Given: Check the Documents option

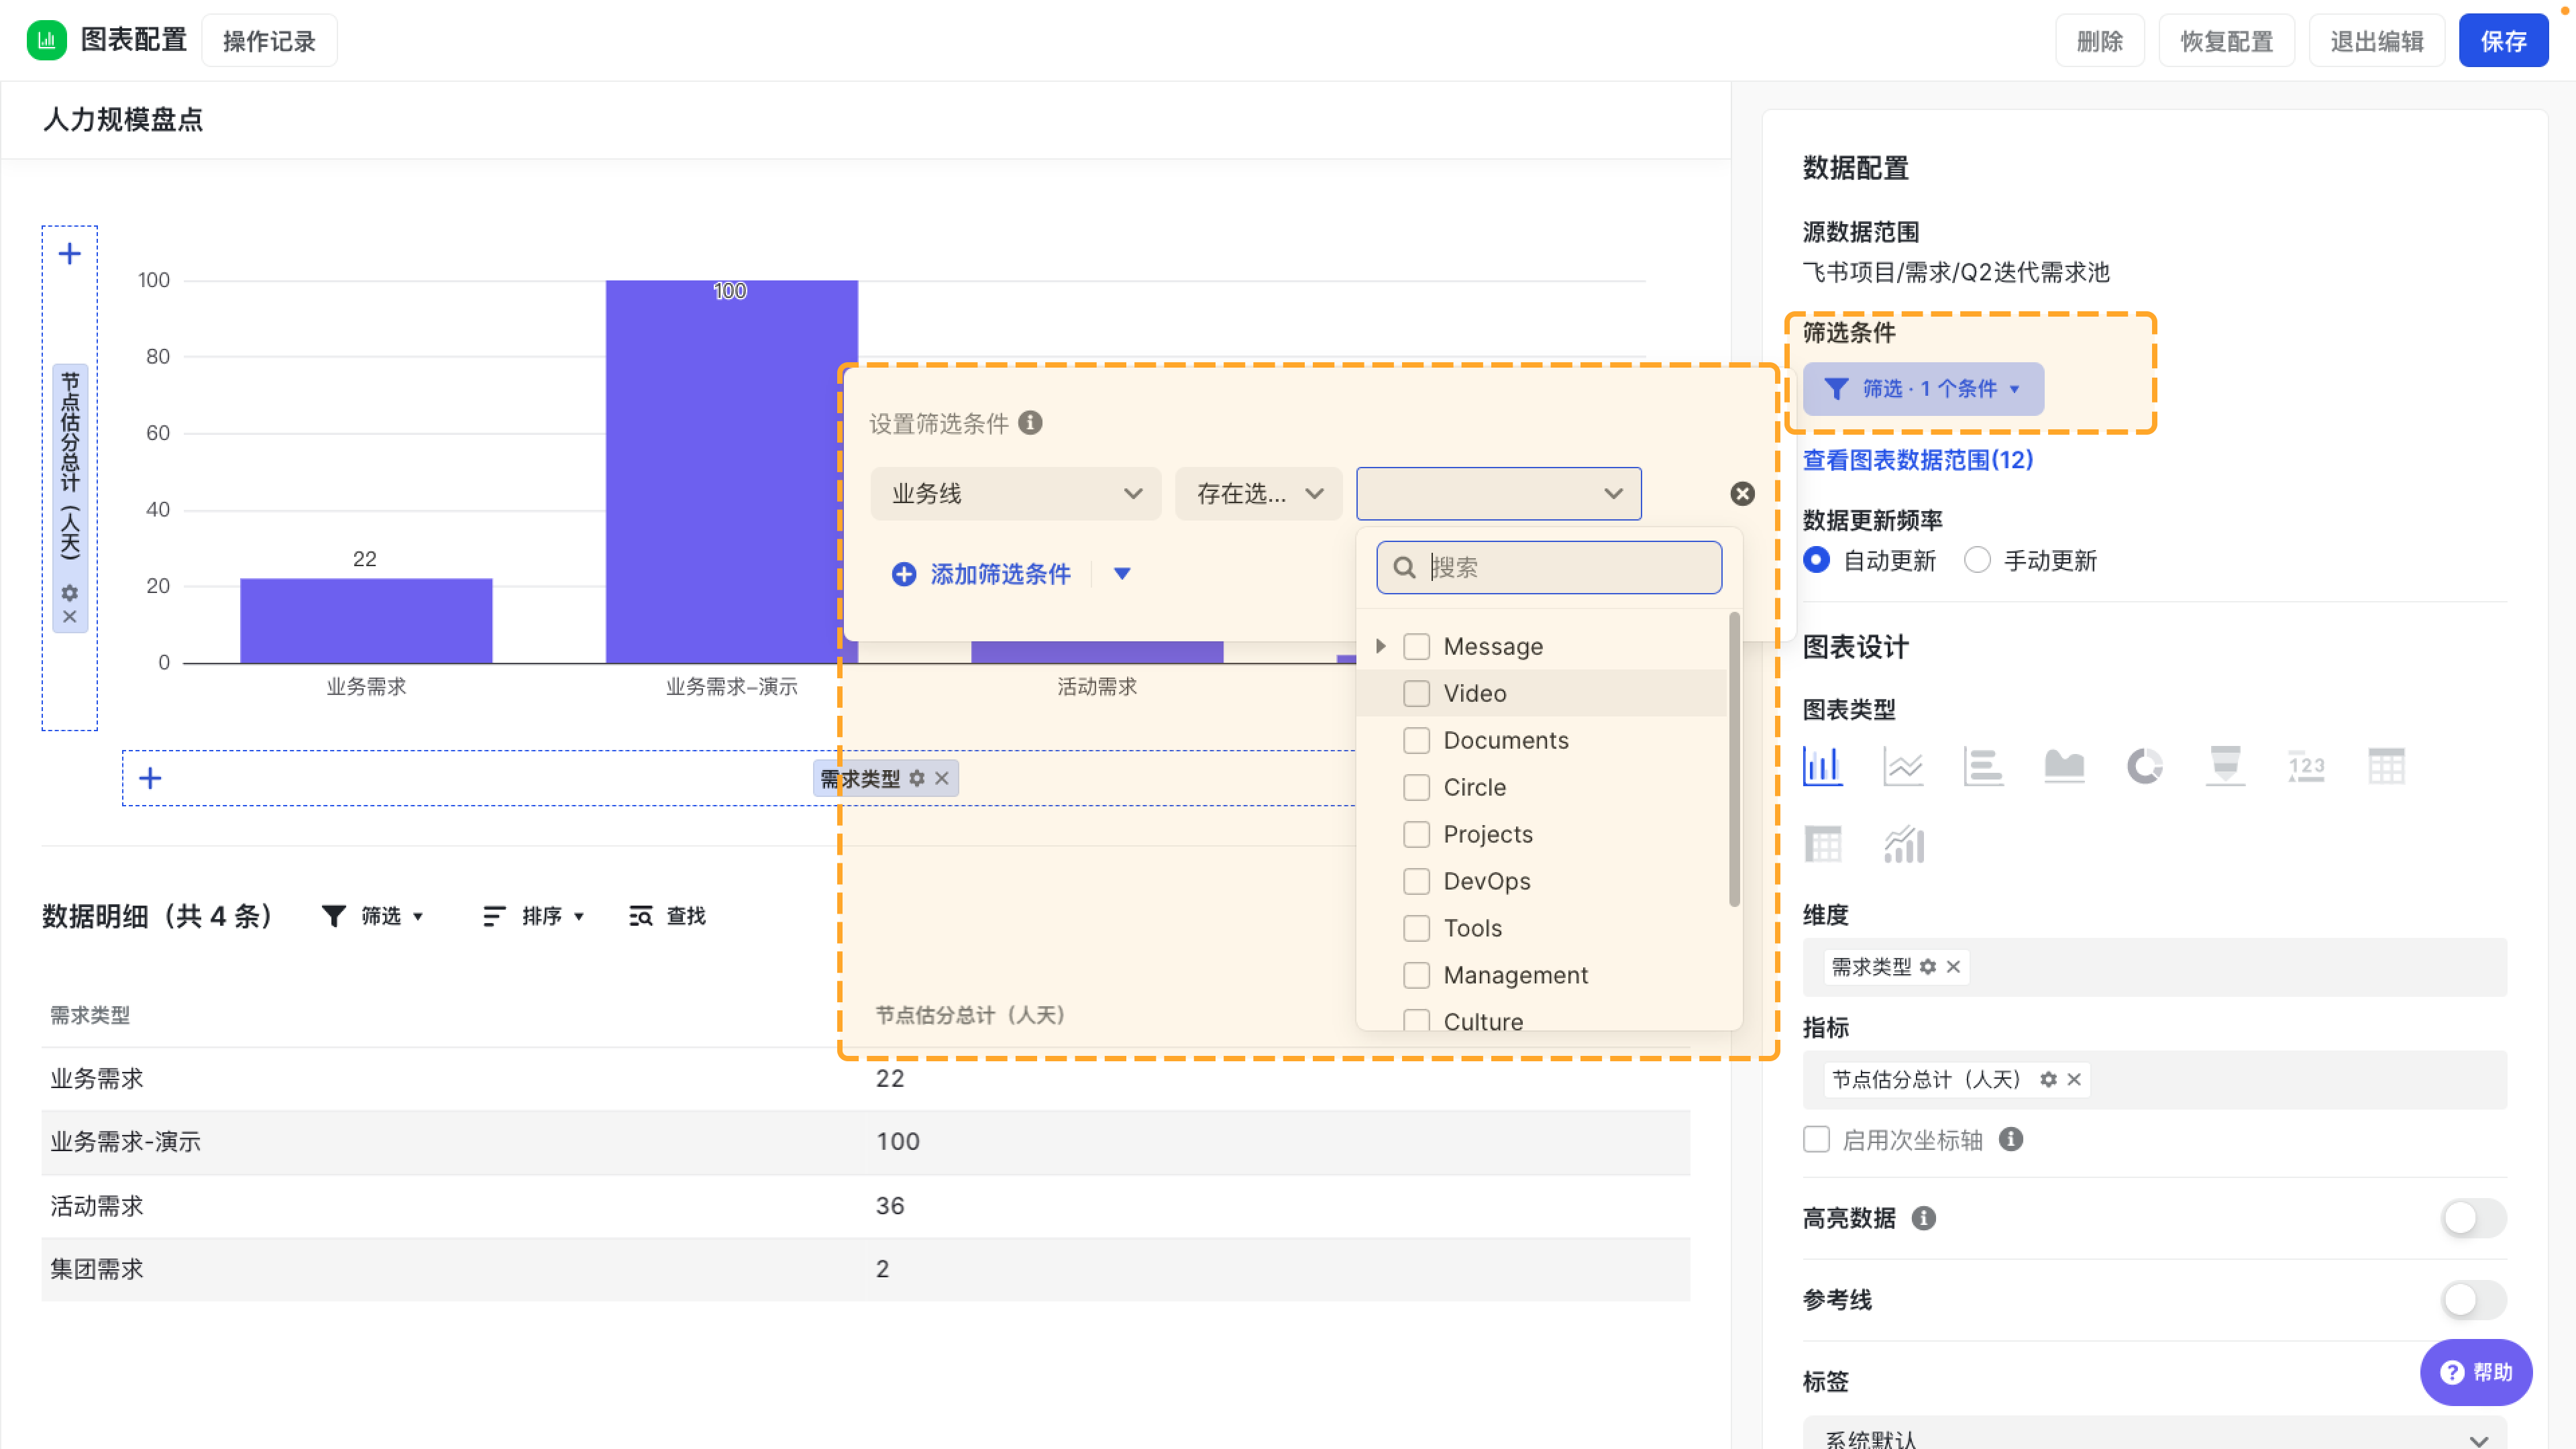Looking at the screenshot, I should [x=1416, y=741].
